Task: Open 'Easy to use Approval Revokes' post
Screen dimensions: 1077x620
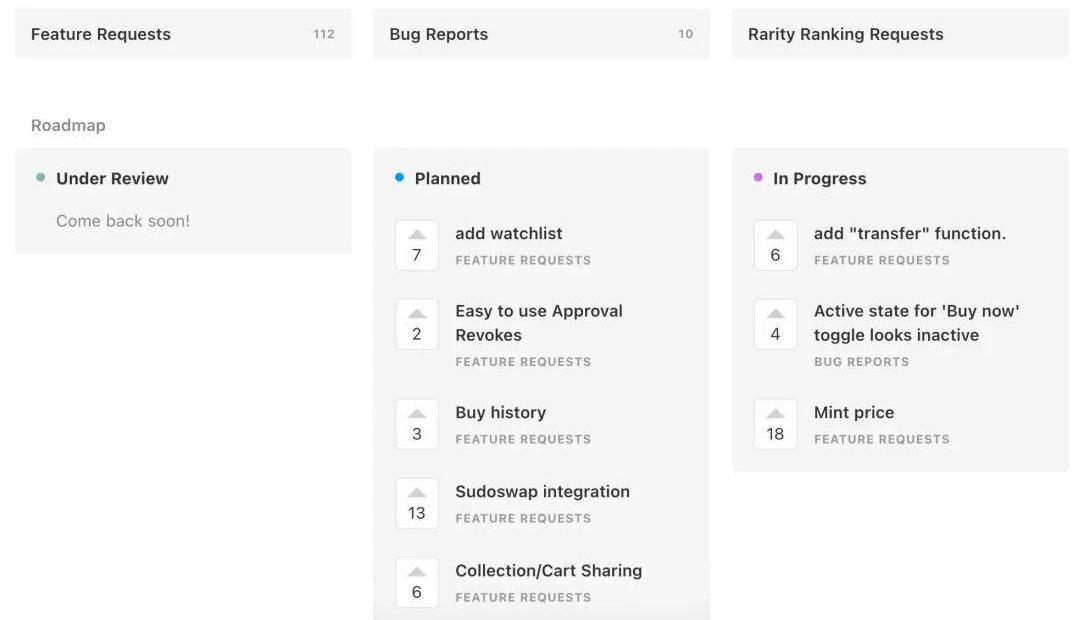Action: click(x=538, y=323)
